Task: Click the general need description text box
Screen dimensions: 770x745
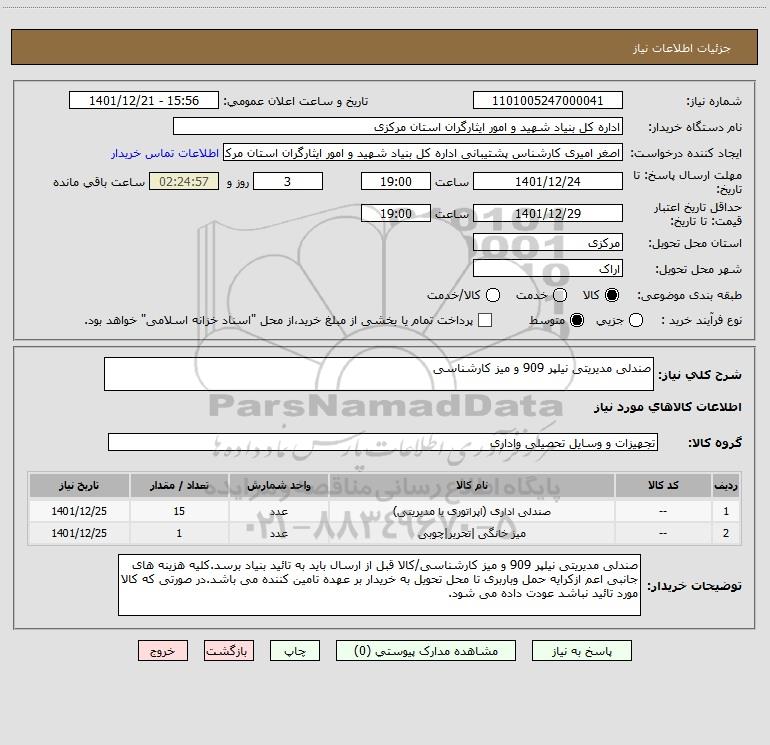Action: click(379, 374)
